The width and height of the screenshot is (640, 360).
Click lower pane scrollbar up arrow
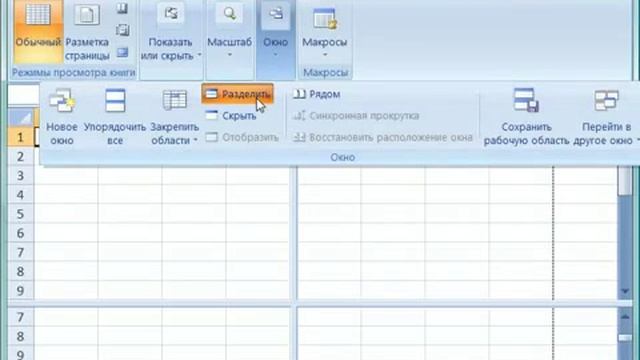(x=625, y=316)
